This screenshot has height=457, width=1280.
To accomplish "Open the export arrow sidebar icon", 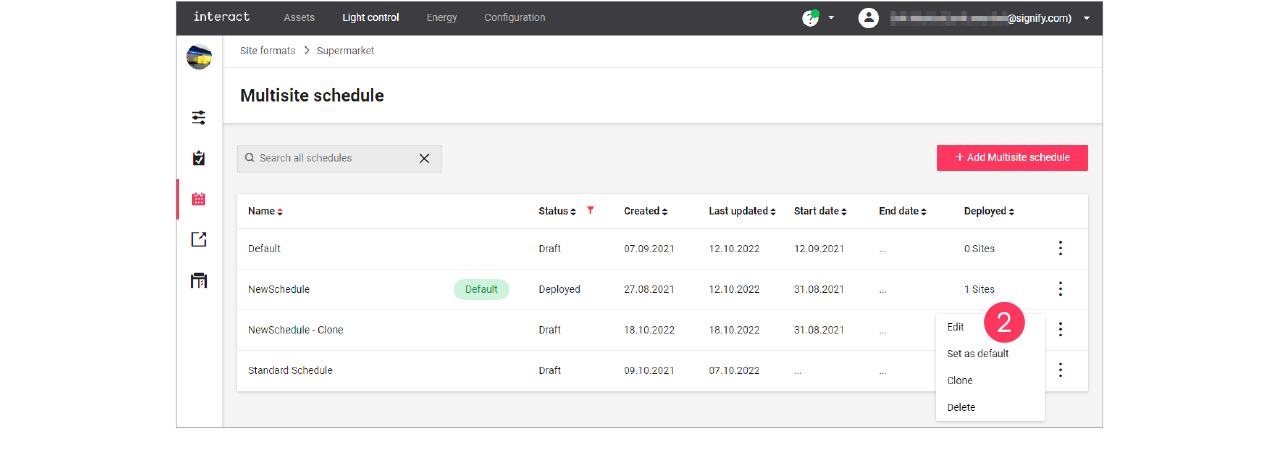I will [199, 239].
